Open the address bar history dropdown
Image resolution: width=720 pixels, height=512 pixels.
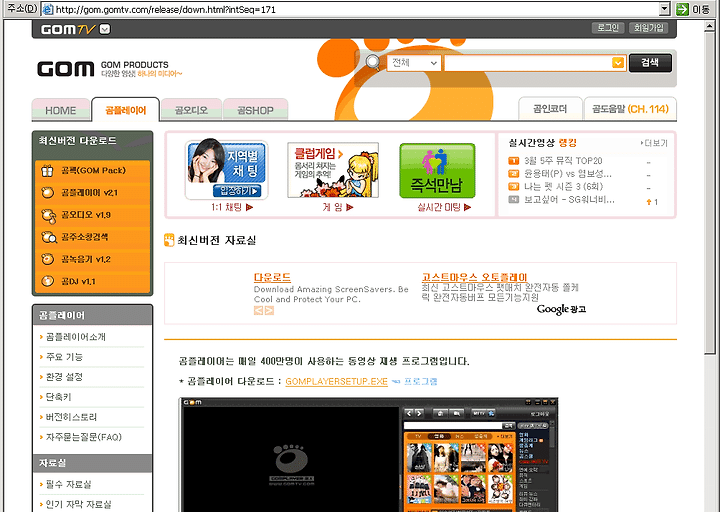(664, 9)
